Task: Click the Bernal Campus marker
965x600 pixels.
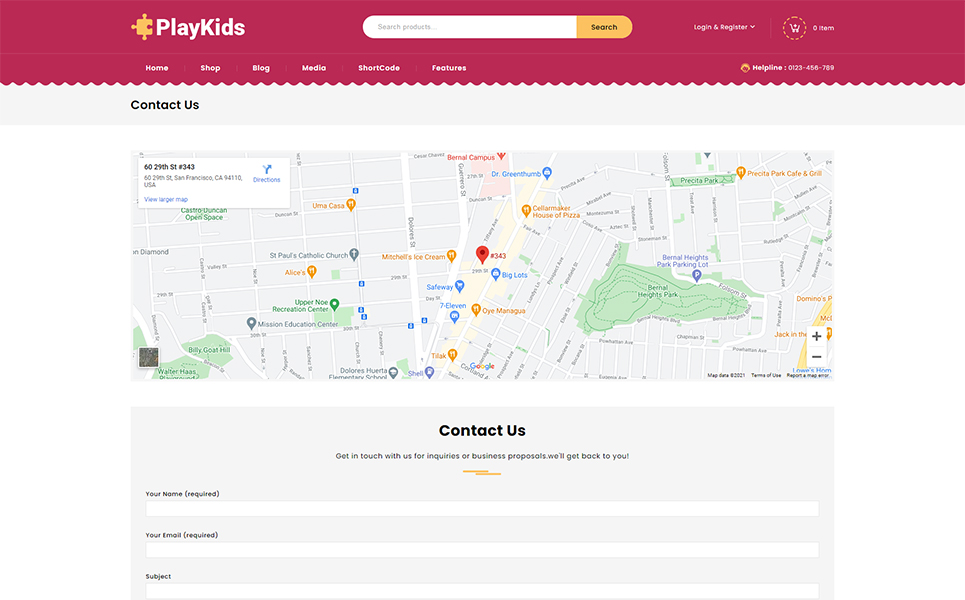Action: (502, 156)
